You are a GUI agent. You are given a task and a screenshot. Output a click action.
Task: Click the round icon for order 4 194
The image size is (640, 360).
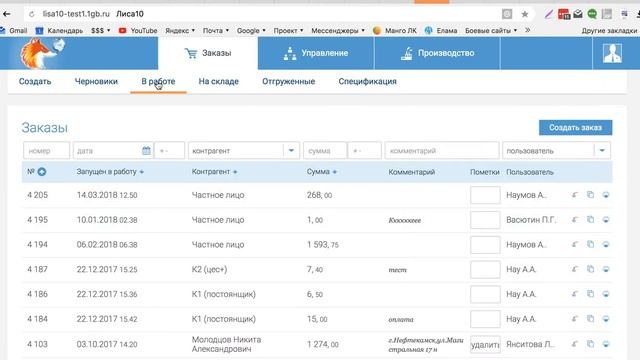(606, 244)
